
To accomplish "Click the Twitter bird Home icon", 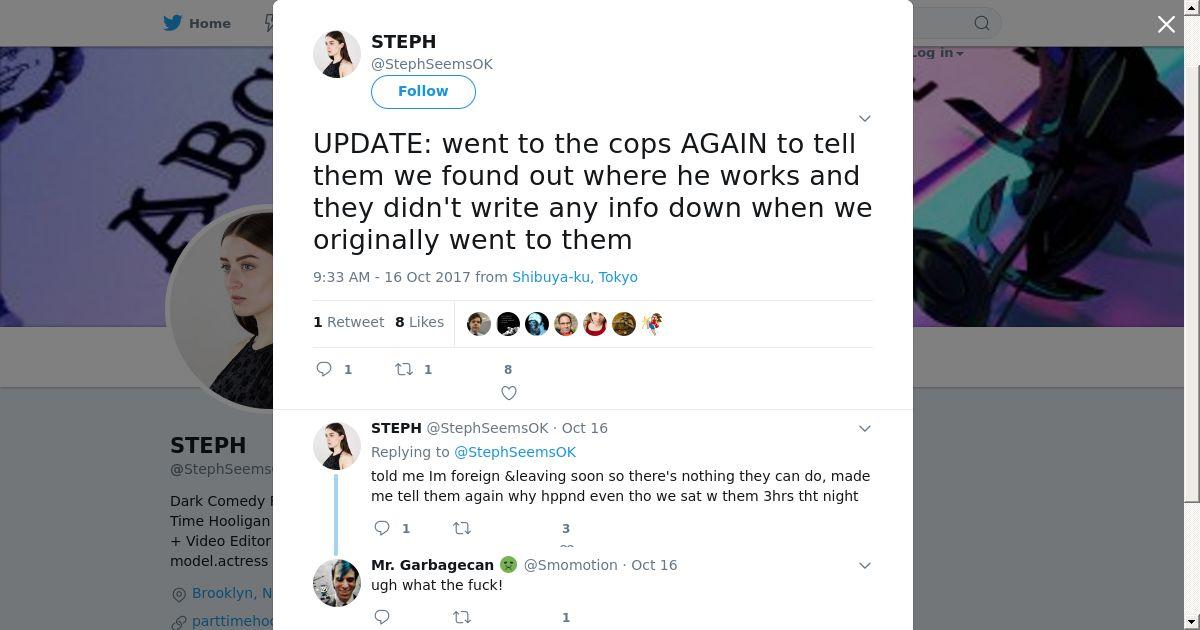I will 175,23.
